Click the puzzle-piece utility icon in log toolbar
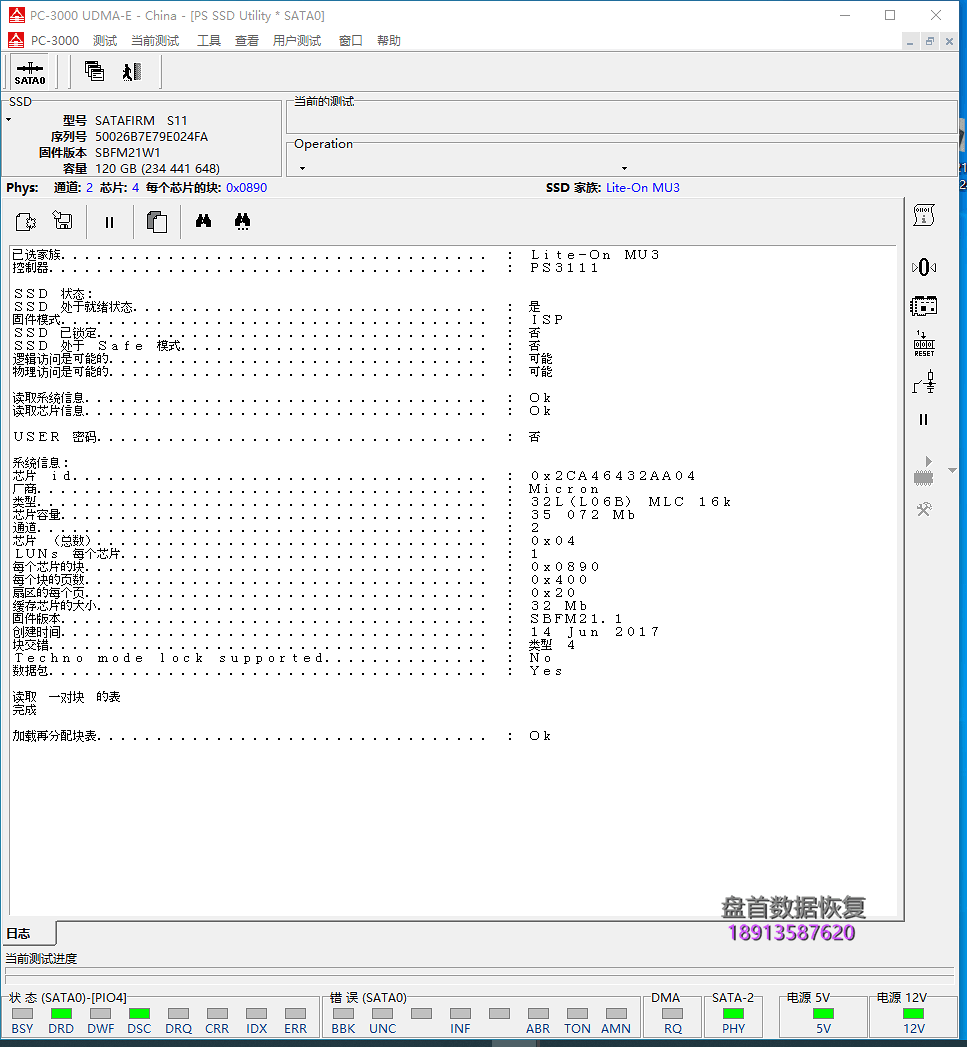Viewport: 967px width, 1047px height. (25, 221)
